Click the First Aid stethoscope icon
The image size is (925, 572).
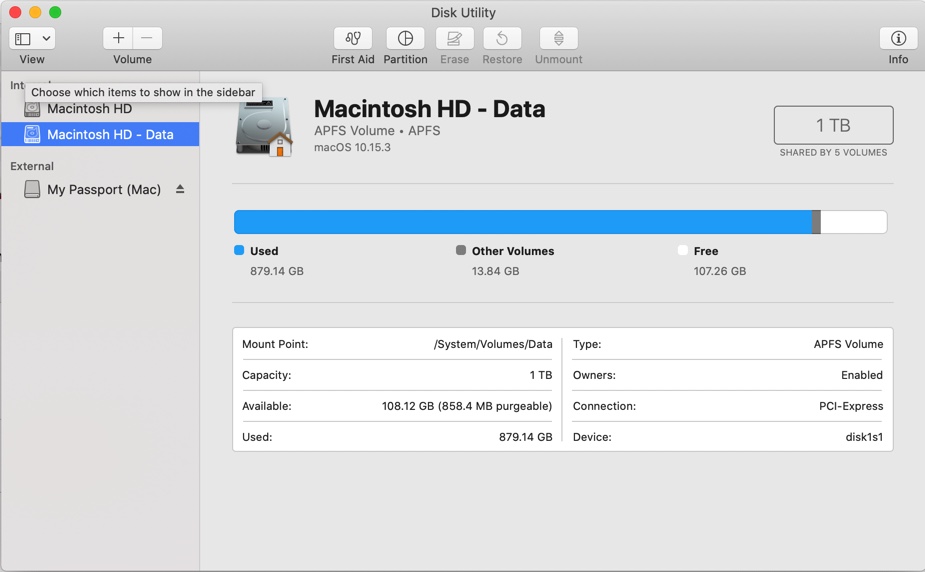[x=353, y=38]
